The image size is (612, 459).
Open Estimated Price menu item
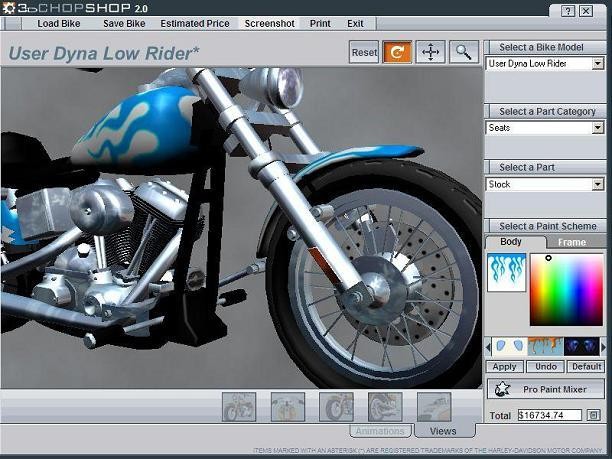195,24
